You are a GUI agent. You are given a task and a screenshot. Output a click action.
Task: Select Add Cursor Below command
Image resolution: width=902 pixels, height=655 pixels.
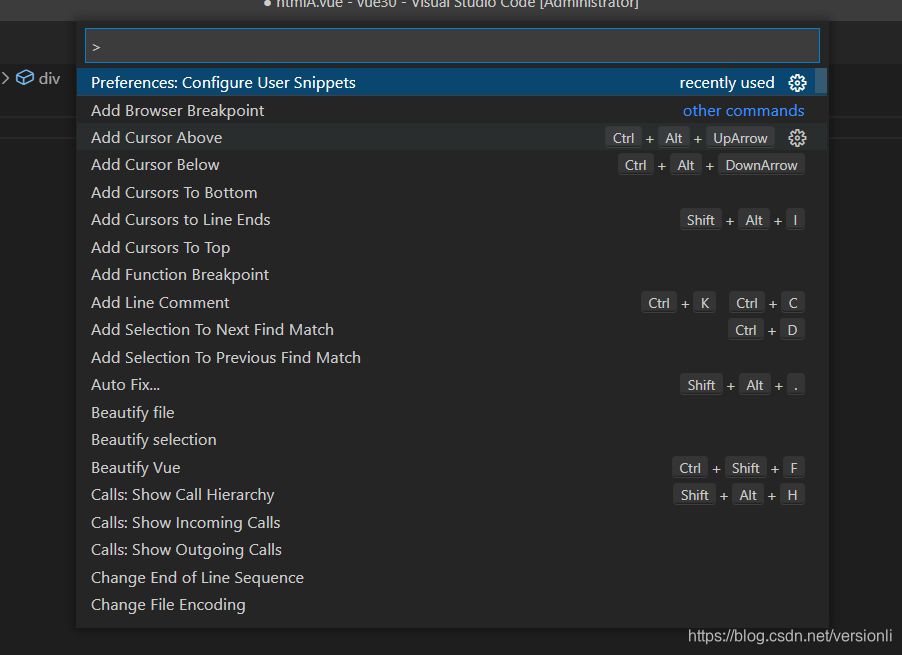[x=452, y=165]
